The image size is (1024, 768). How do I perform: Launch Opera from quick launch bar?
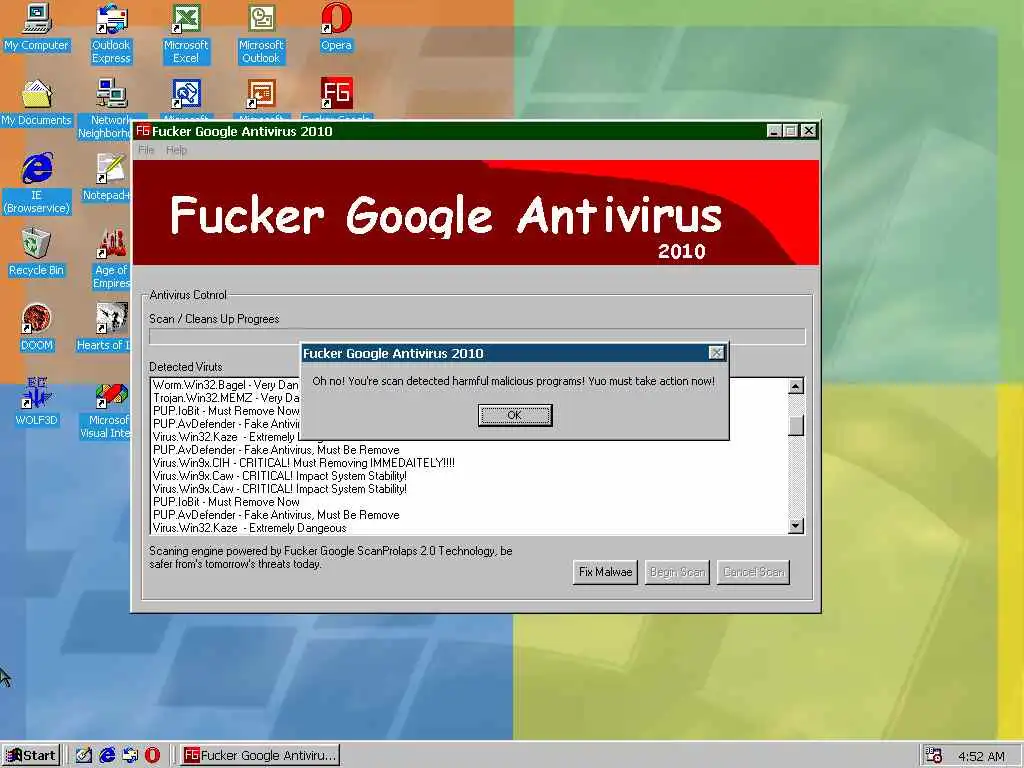coord(152,755)
